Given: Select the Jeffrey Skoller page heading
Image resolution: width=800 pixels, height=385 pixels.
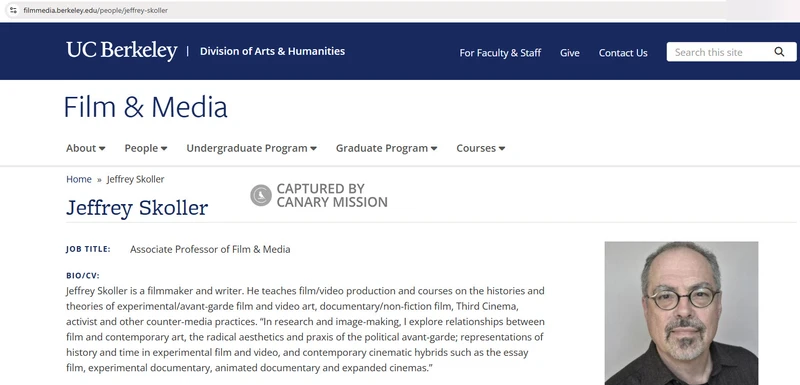Looking at the screenshot, I should tap(137, 208).
